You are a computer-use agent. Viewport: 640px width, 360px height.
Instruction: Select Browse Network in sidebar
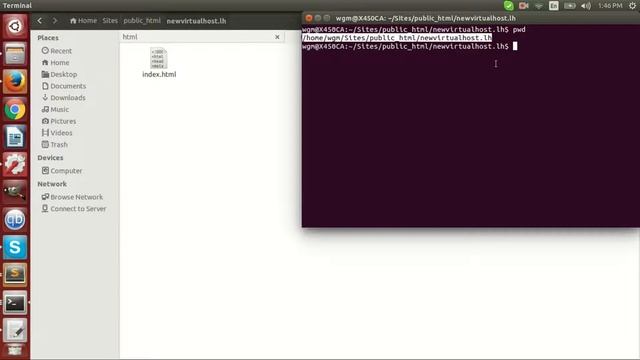tap(72, 197)
